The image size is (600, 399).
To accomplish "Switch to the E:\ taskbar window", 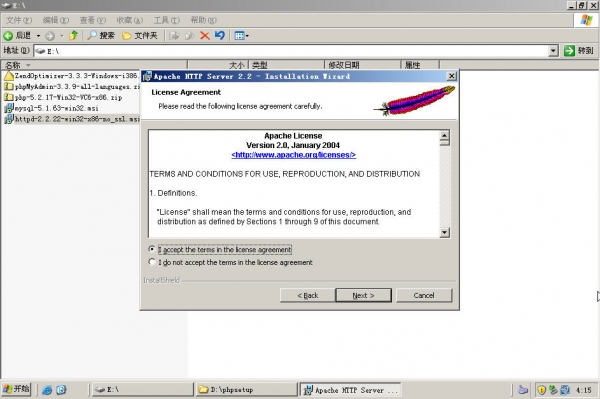I will click(x=143, y=389).
